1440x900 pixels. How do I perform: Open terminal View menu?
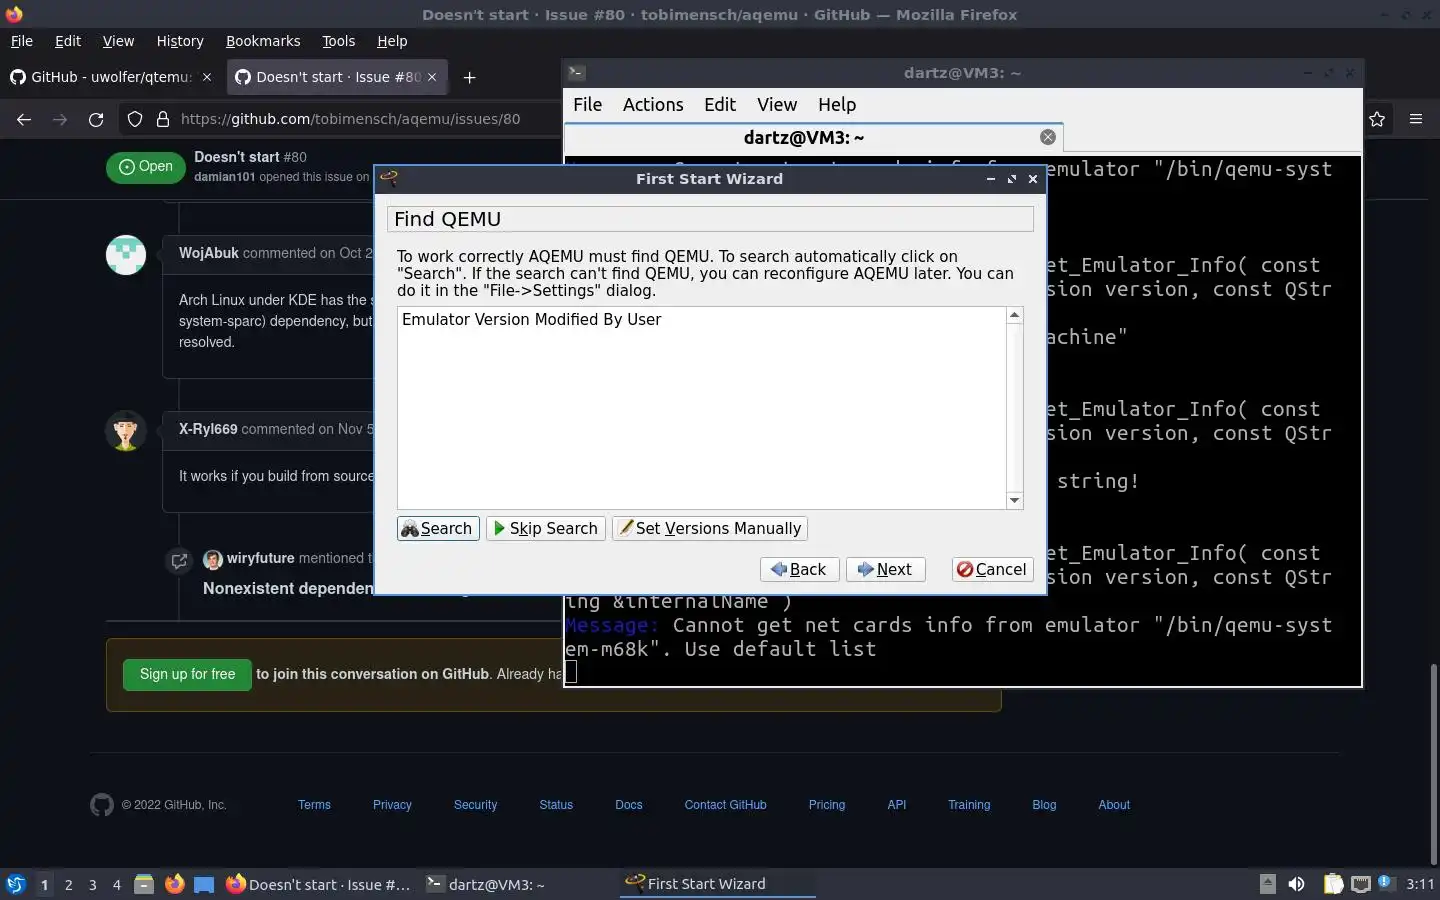[777, 105]
